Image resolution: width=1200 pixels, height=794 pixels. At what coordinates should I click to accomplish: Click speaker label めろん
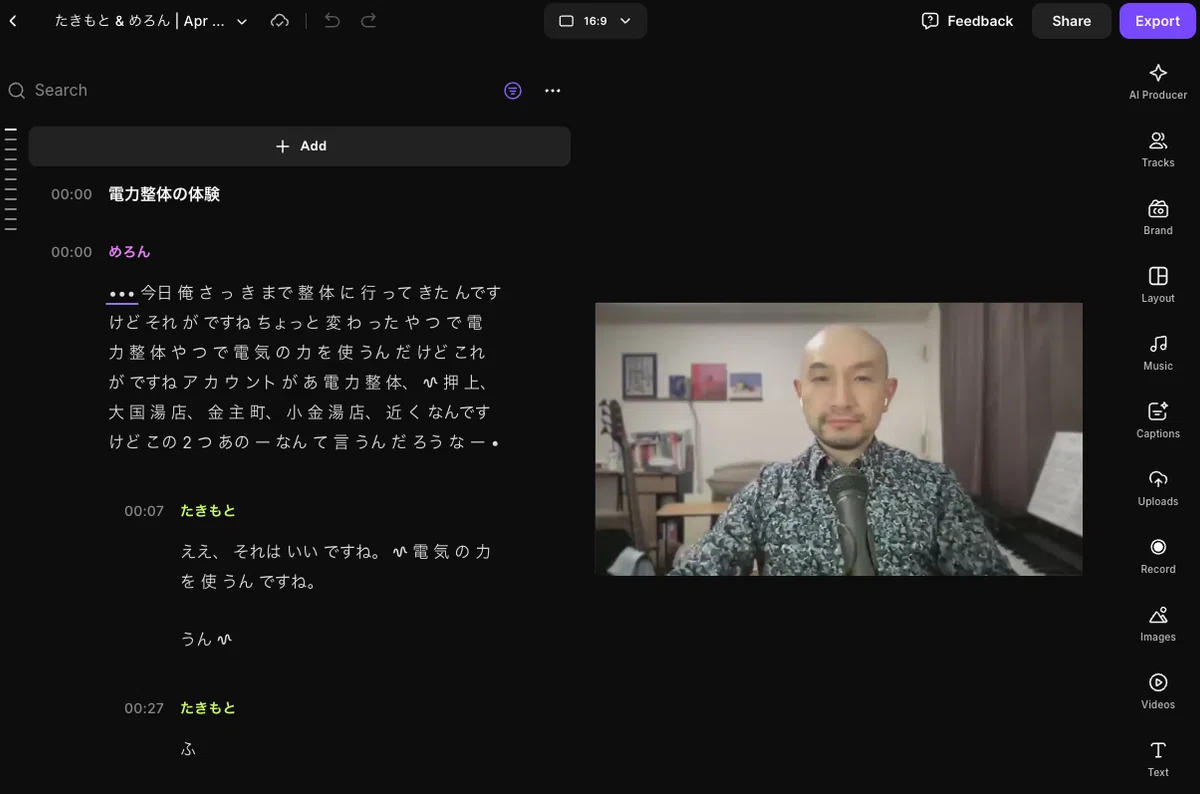tap(129, 252)
